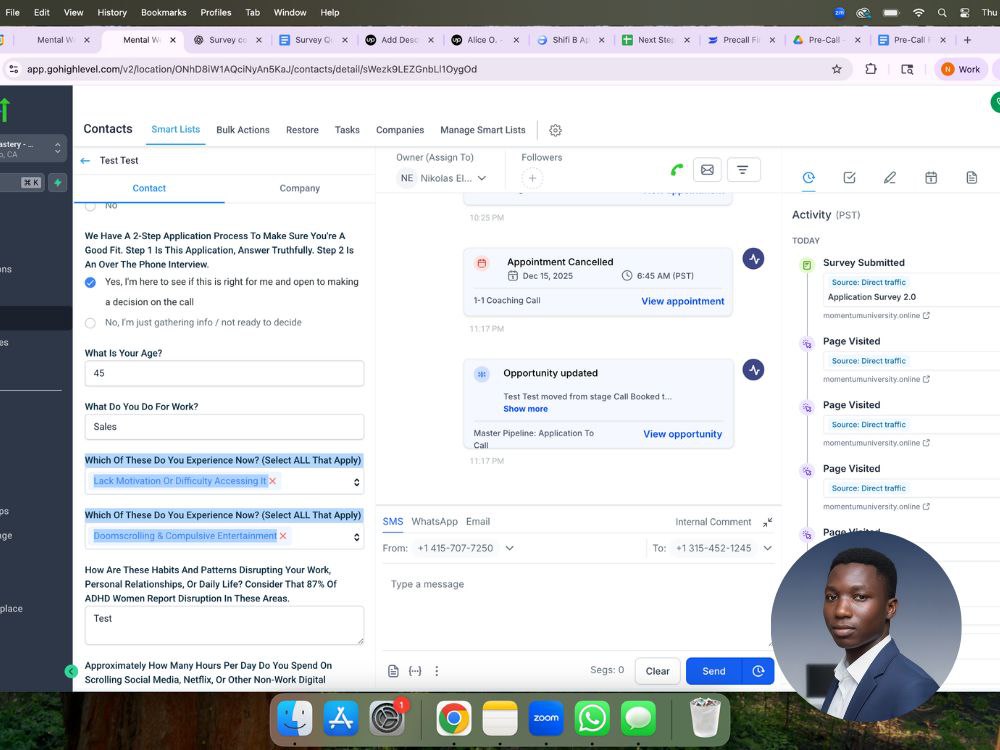Image resolution: width=1000 pixels, height=750 pixels.
Task: Open the Doomscrolling multi-select dropdown arrows
Action: (x=357, y=537)
